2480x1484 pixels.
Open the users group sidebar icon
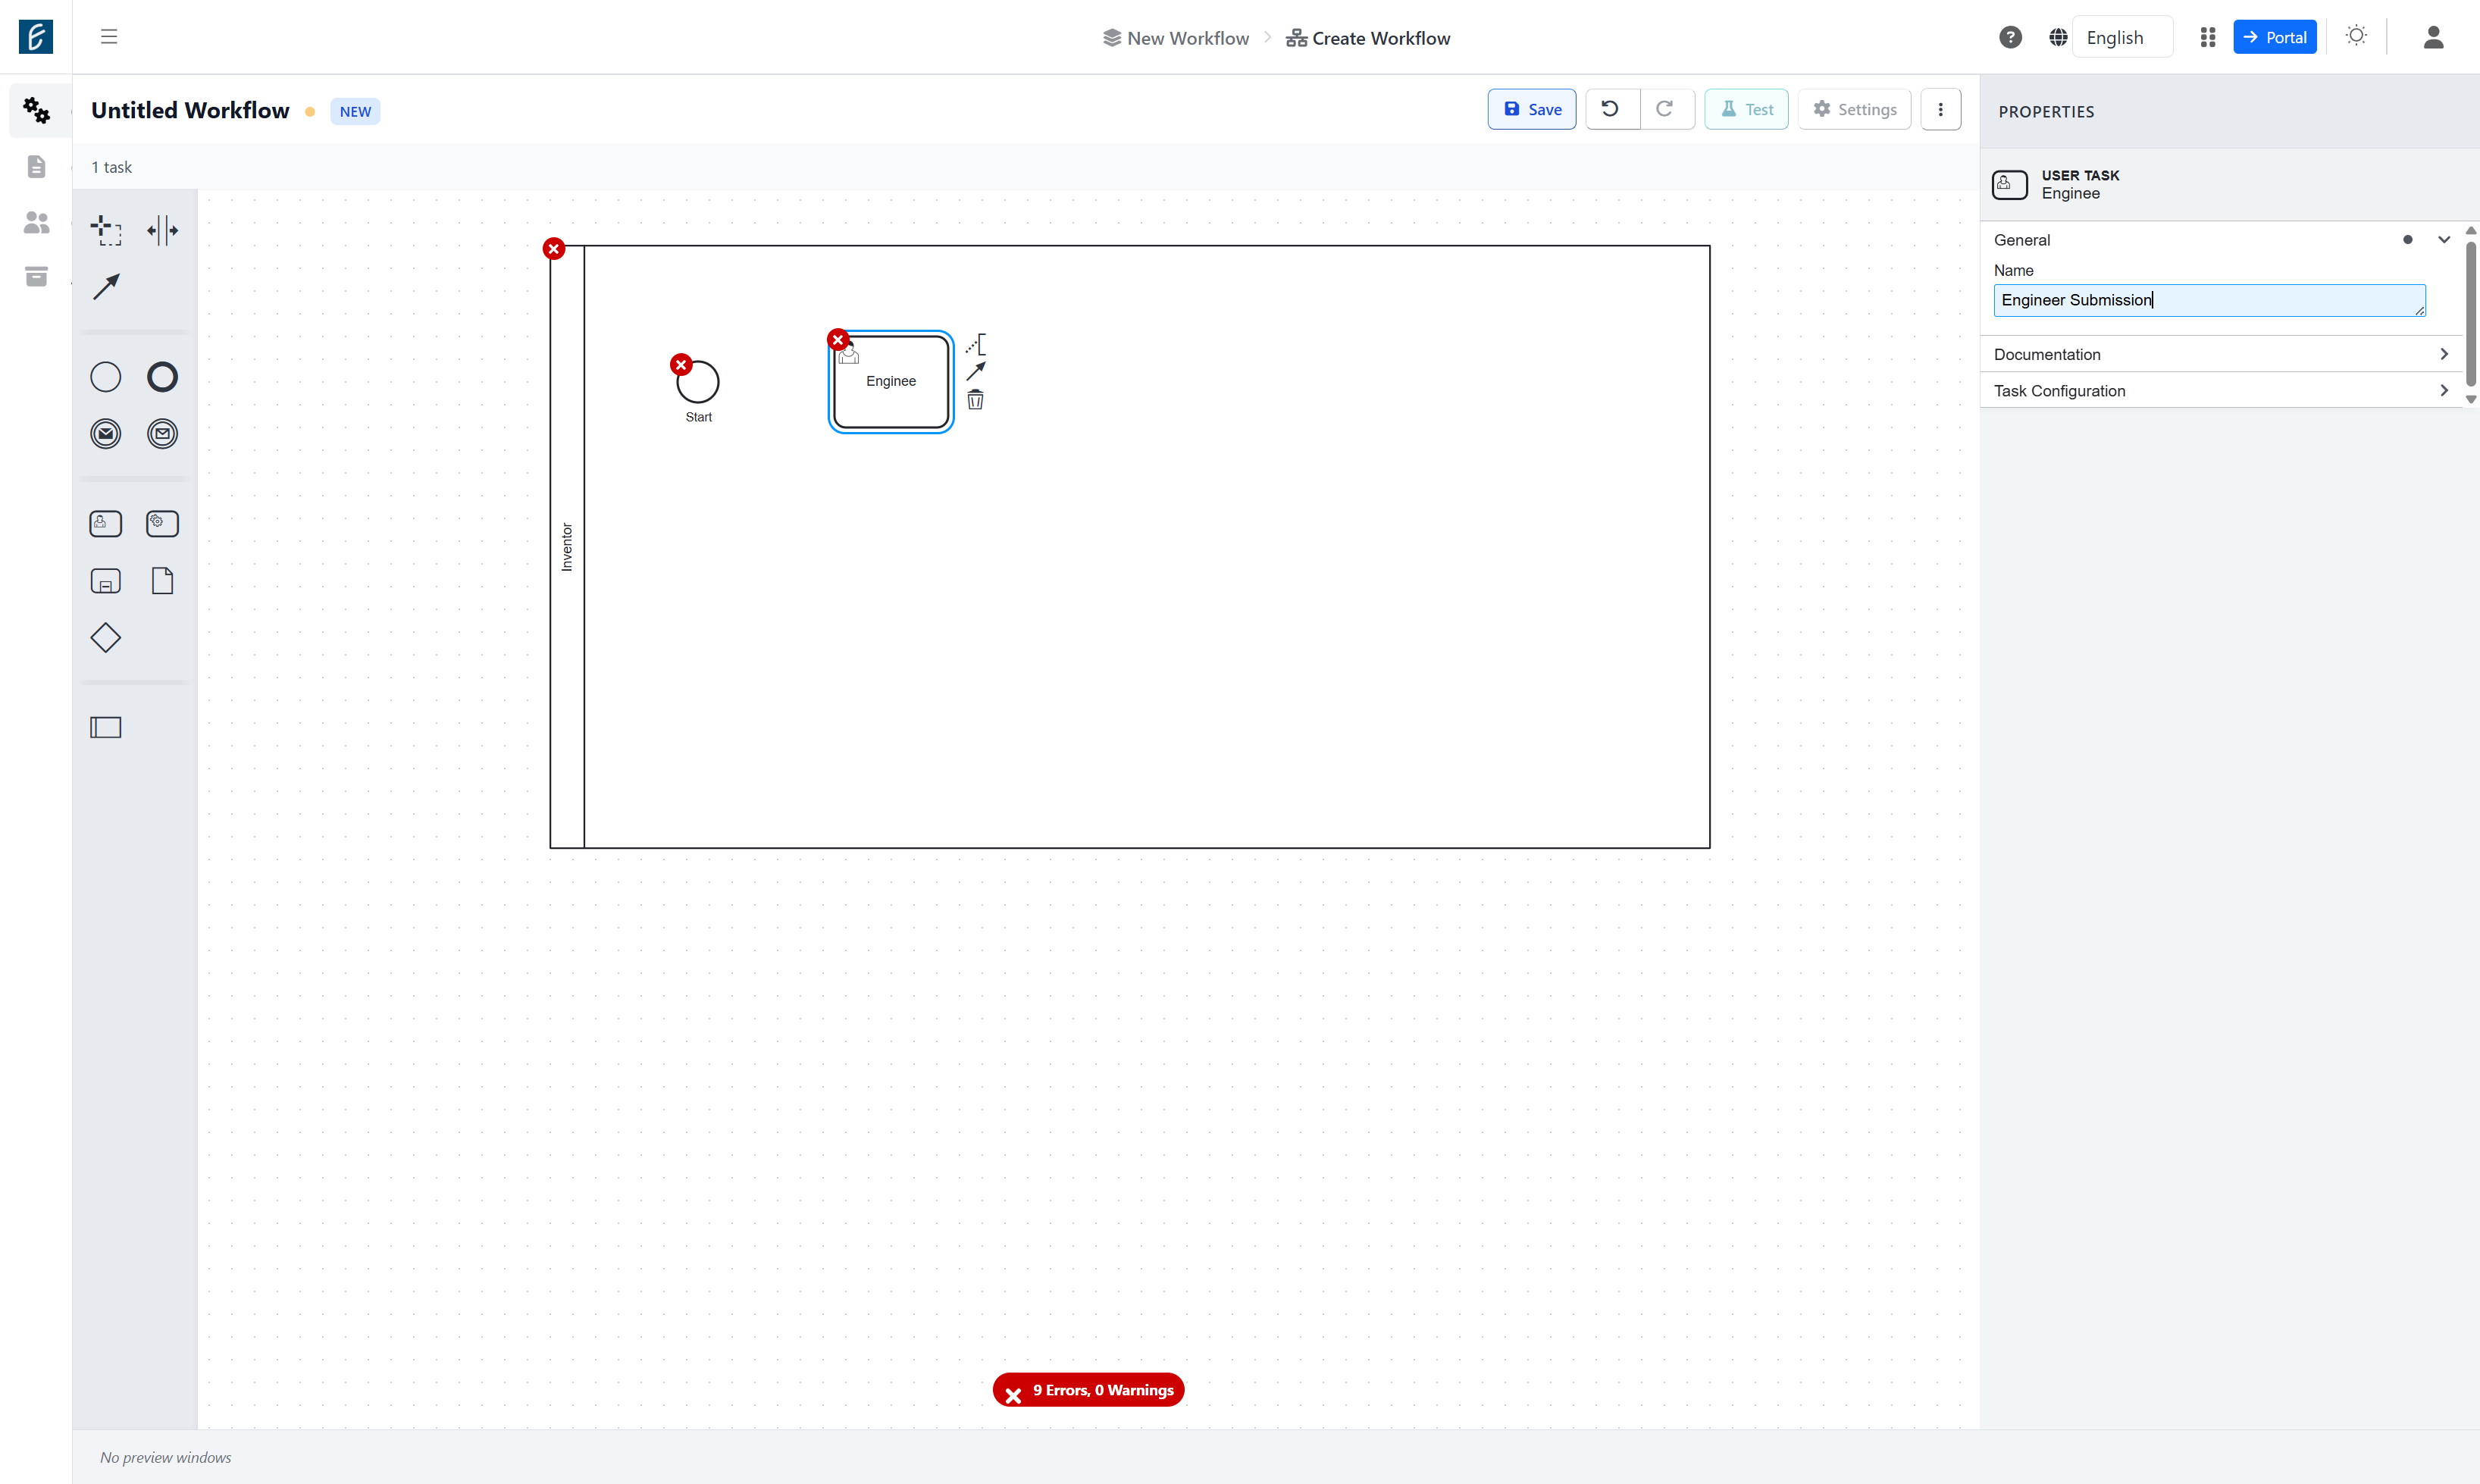37,222
